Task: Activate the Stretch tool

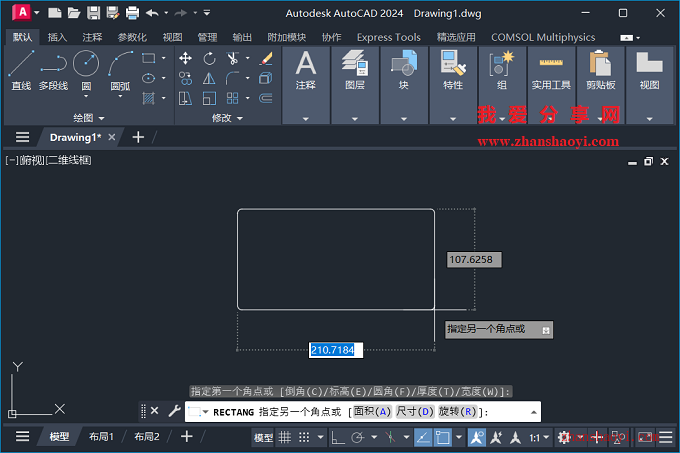Action: coord(186,98)
